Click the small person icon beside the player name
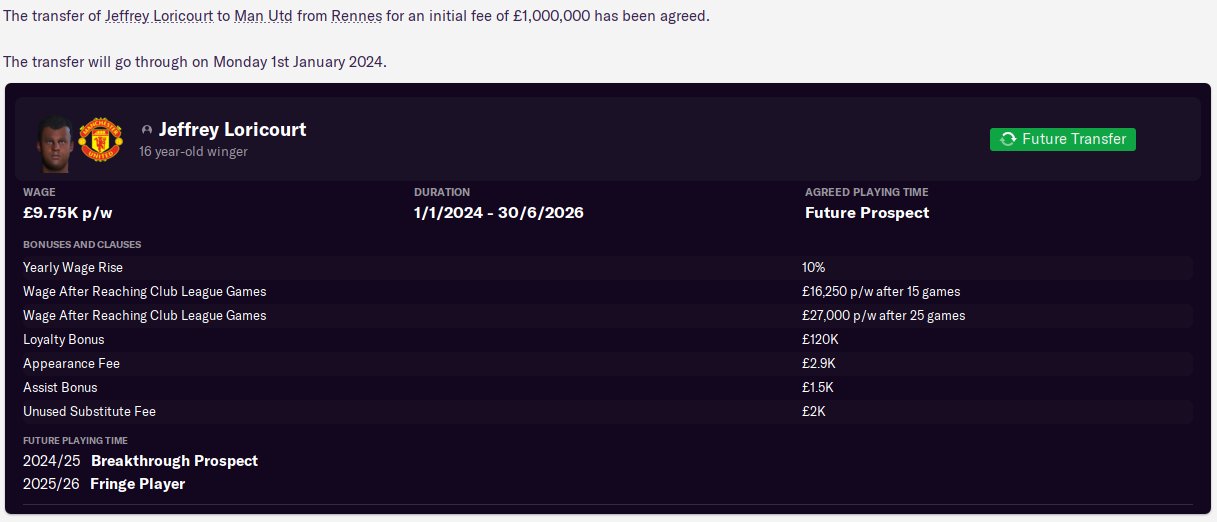The height and width of the screenshot is (522, 1217). tap(147, 130)
